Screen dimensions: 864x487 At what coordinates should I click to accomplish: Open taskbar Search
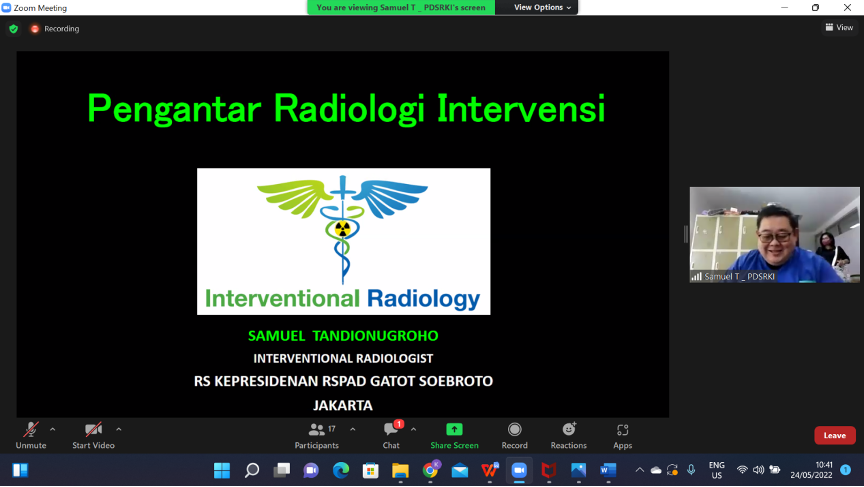tap(252, 470)
